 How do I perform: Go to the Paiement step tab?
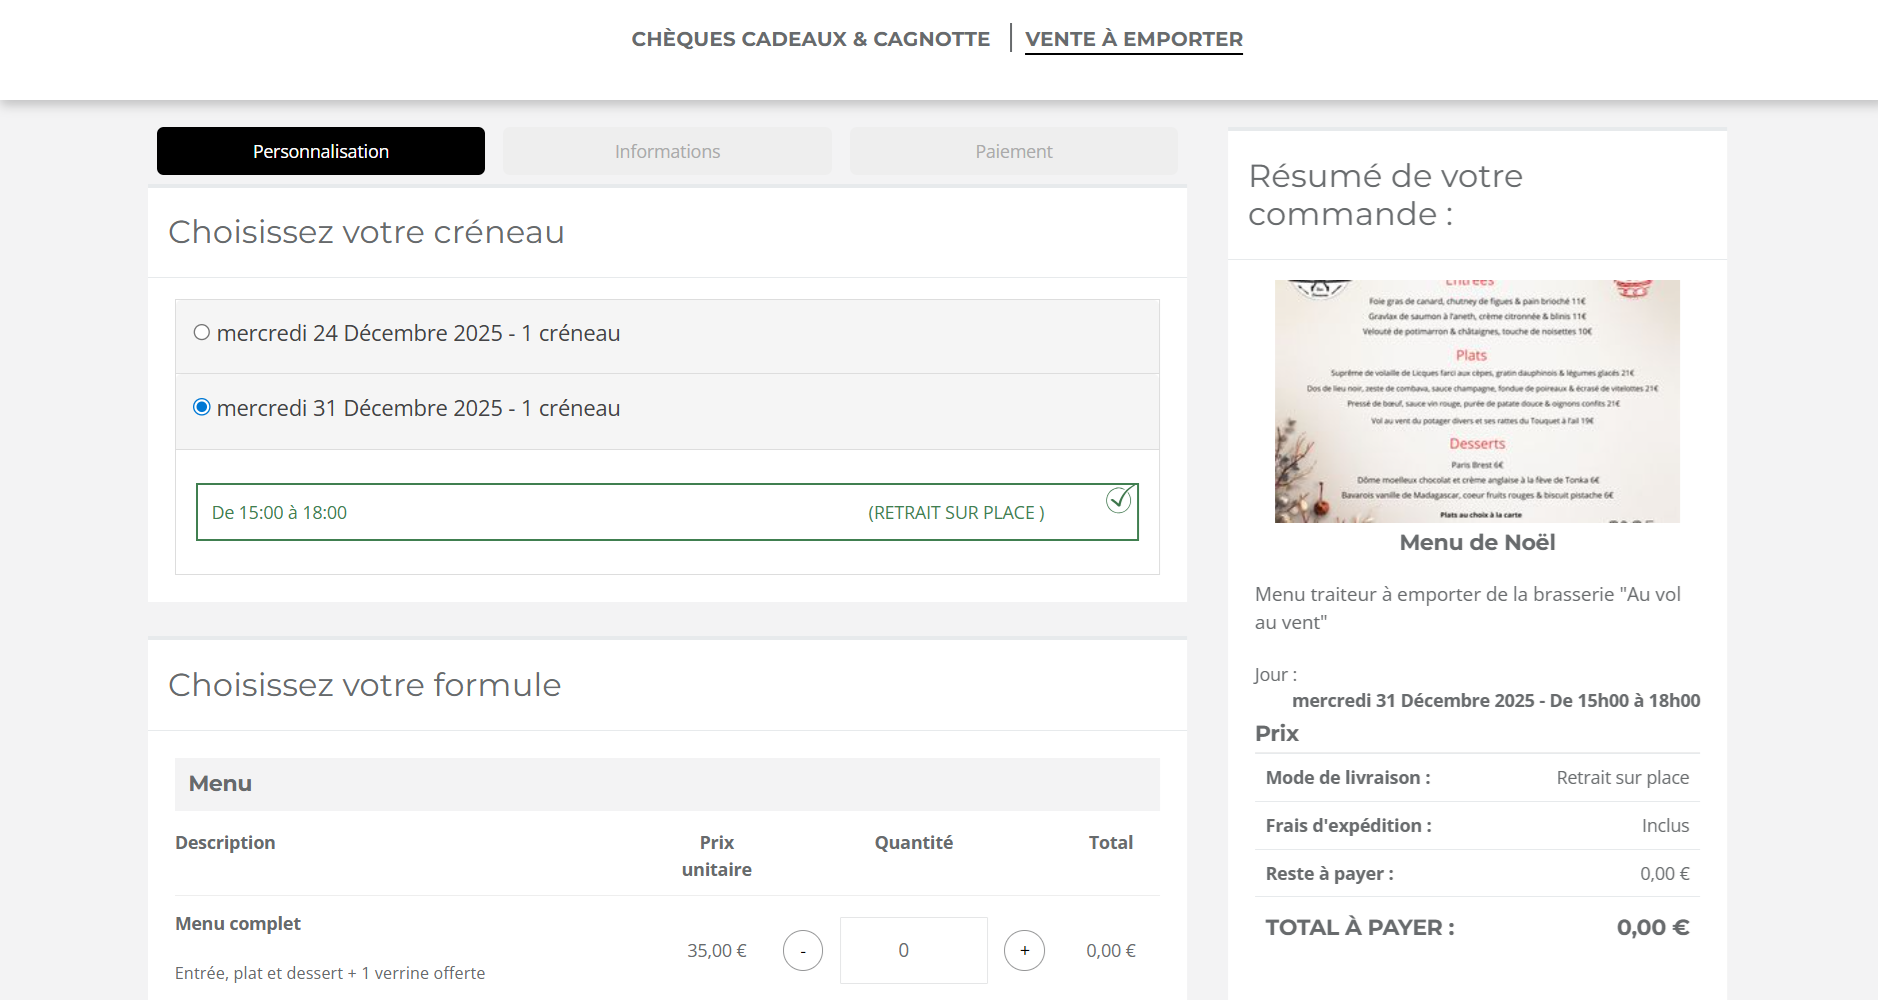tap(1013, 151)
